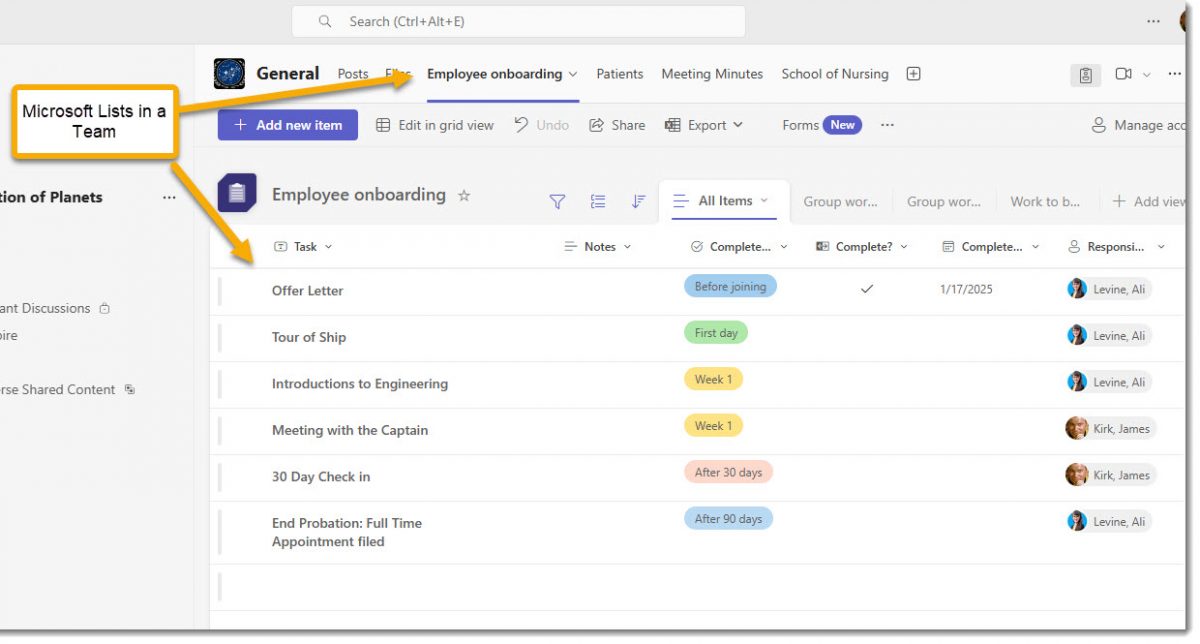Click inside the Teams search bar

[518, 21]
